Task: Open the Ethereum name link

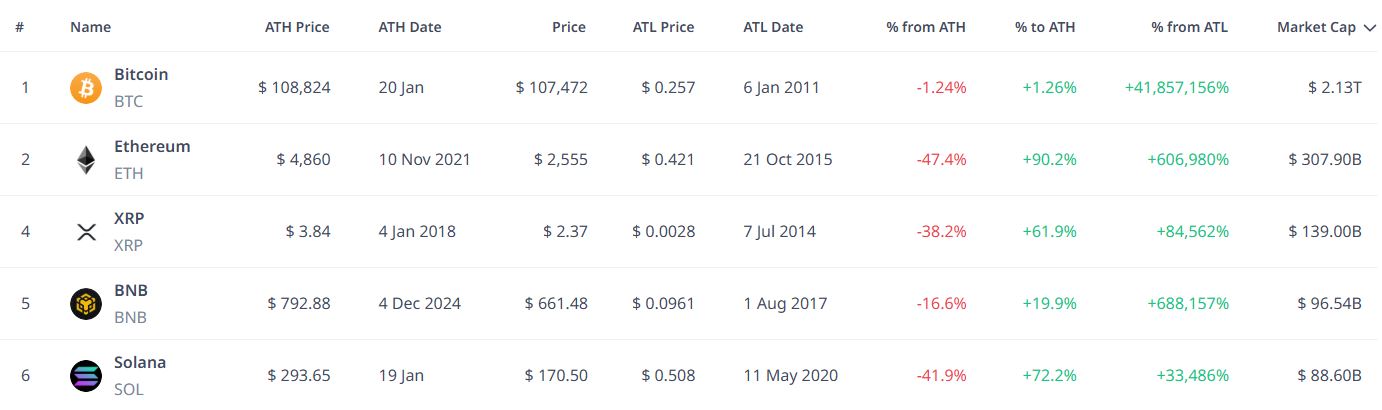Action: pos(152,146)
